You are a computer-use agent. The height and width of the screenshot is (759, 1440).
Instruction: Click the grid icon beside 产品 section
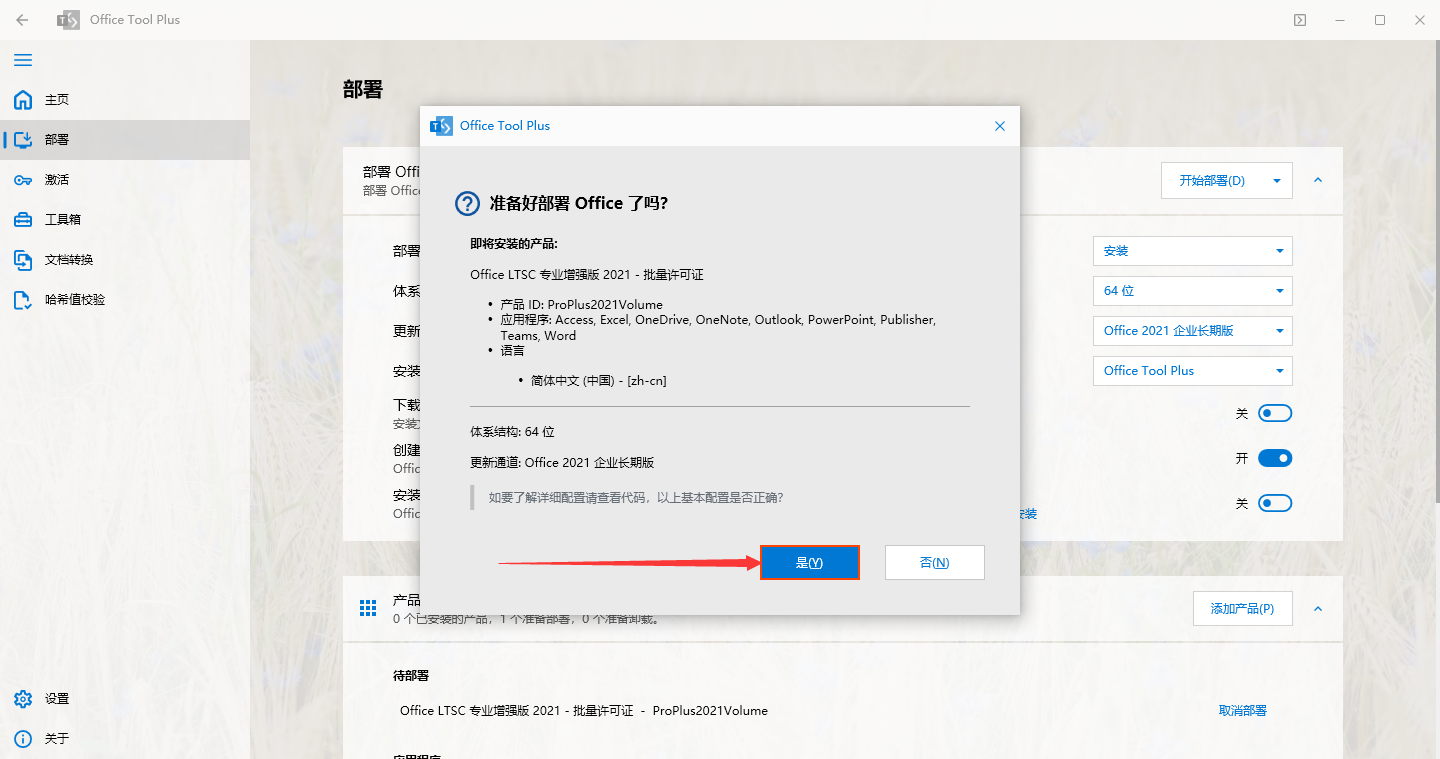[x=368, y=608]
